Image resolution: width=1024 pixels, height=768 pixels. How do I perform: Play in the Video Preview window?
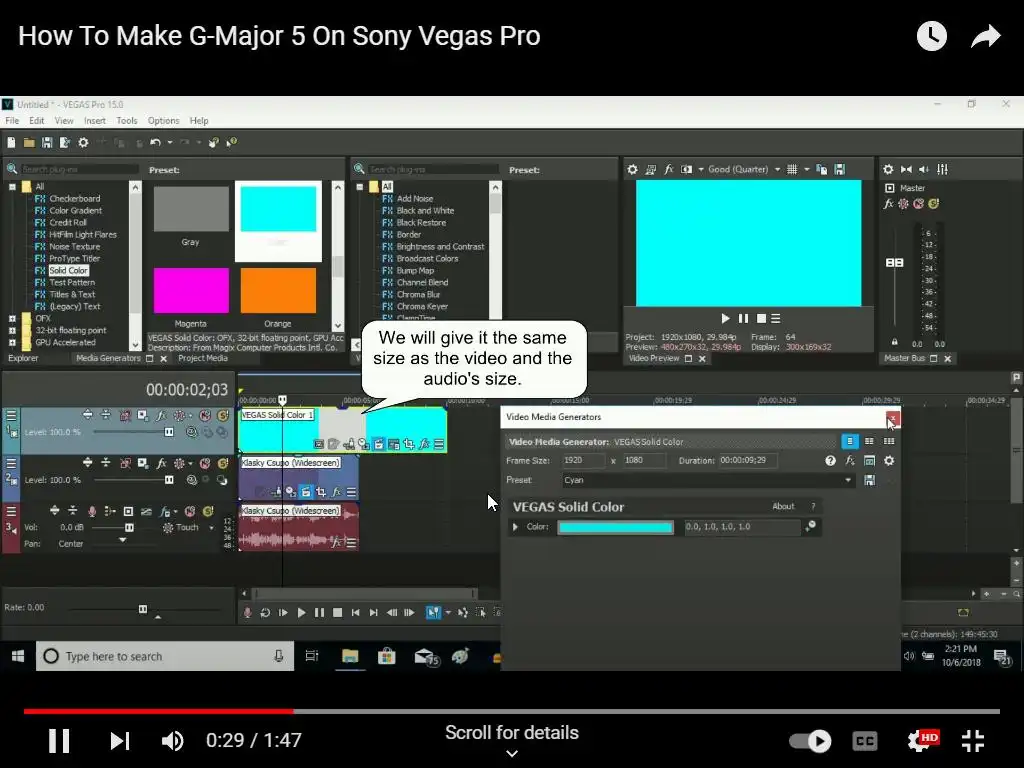[725, 319]
